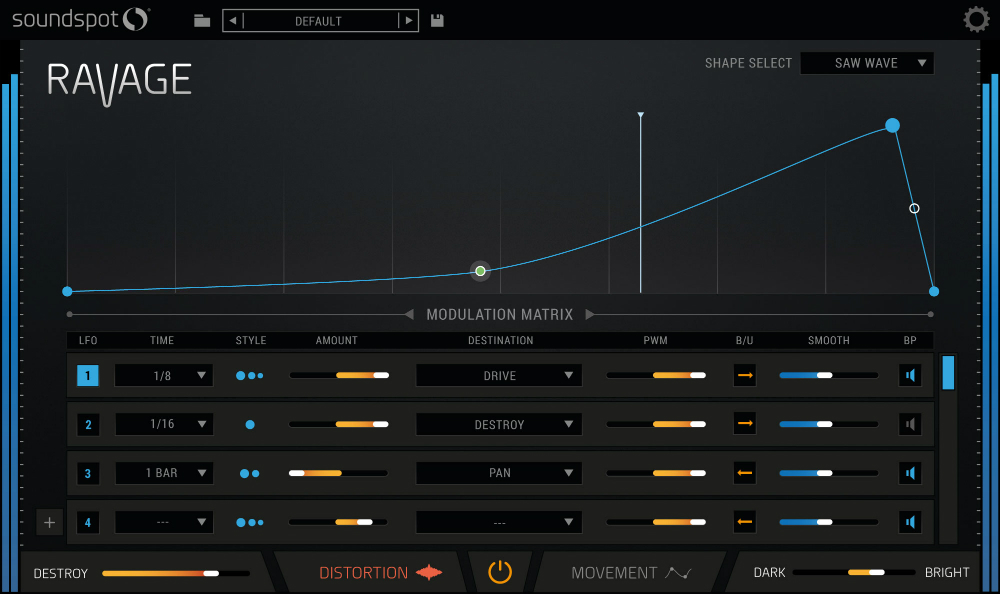Open LFO 4 empty destination dropdown
The image size is (1000, 594).
[x=499, y=522]
